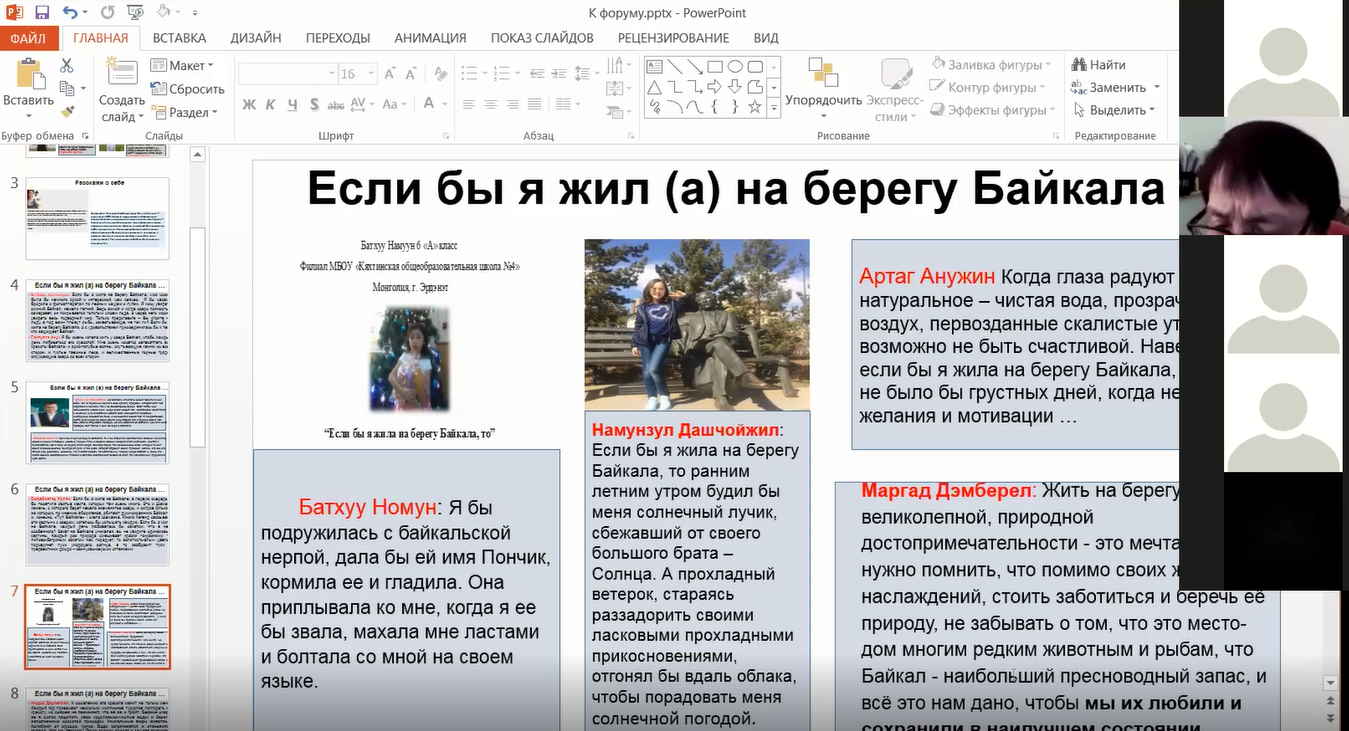Select the Star shape in shapes gallery
The height and width of the screenshot is (731, 1349).
[755, 107]
